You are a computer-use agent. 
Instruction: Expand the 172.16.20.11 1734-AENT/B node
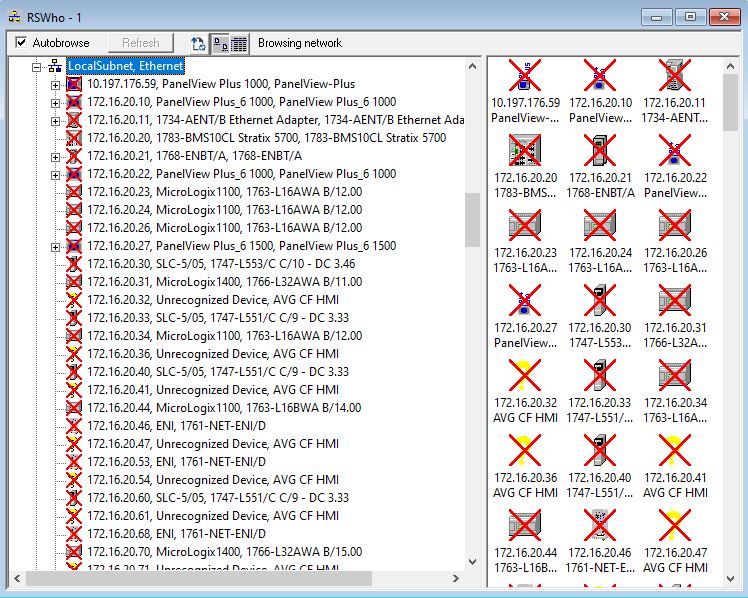coord(55,121)
